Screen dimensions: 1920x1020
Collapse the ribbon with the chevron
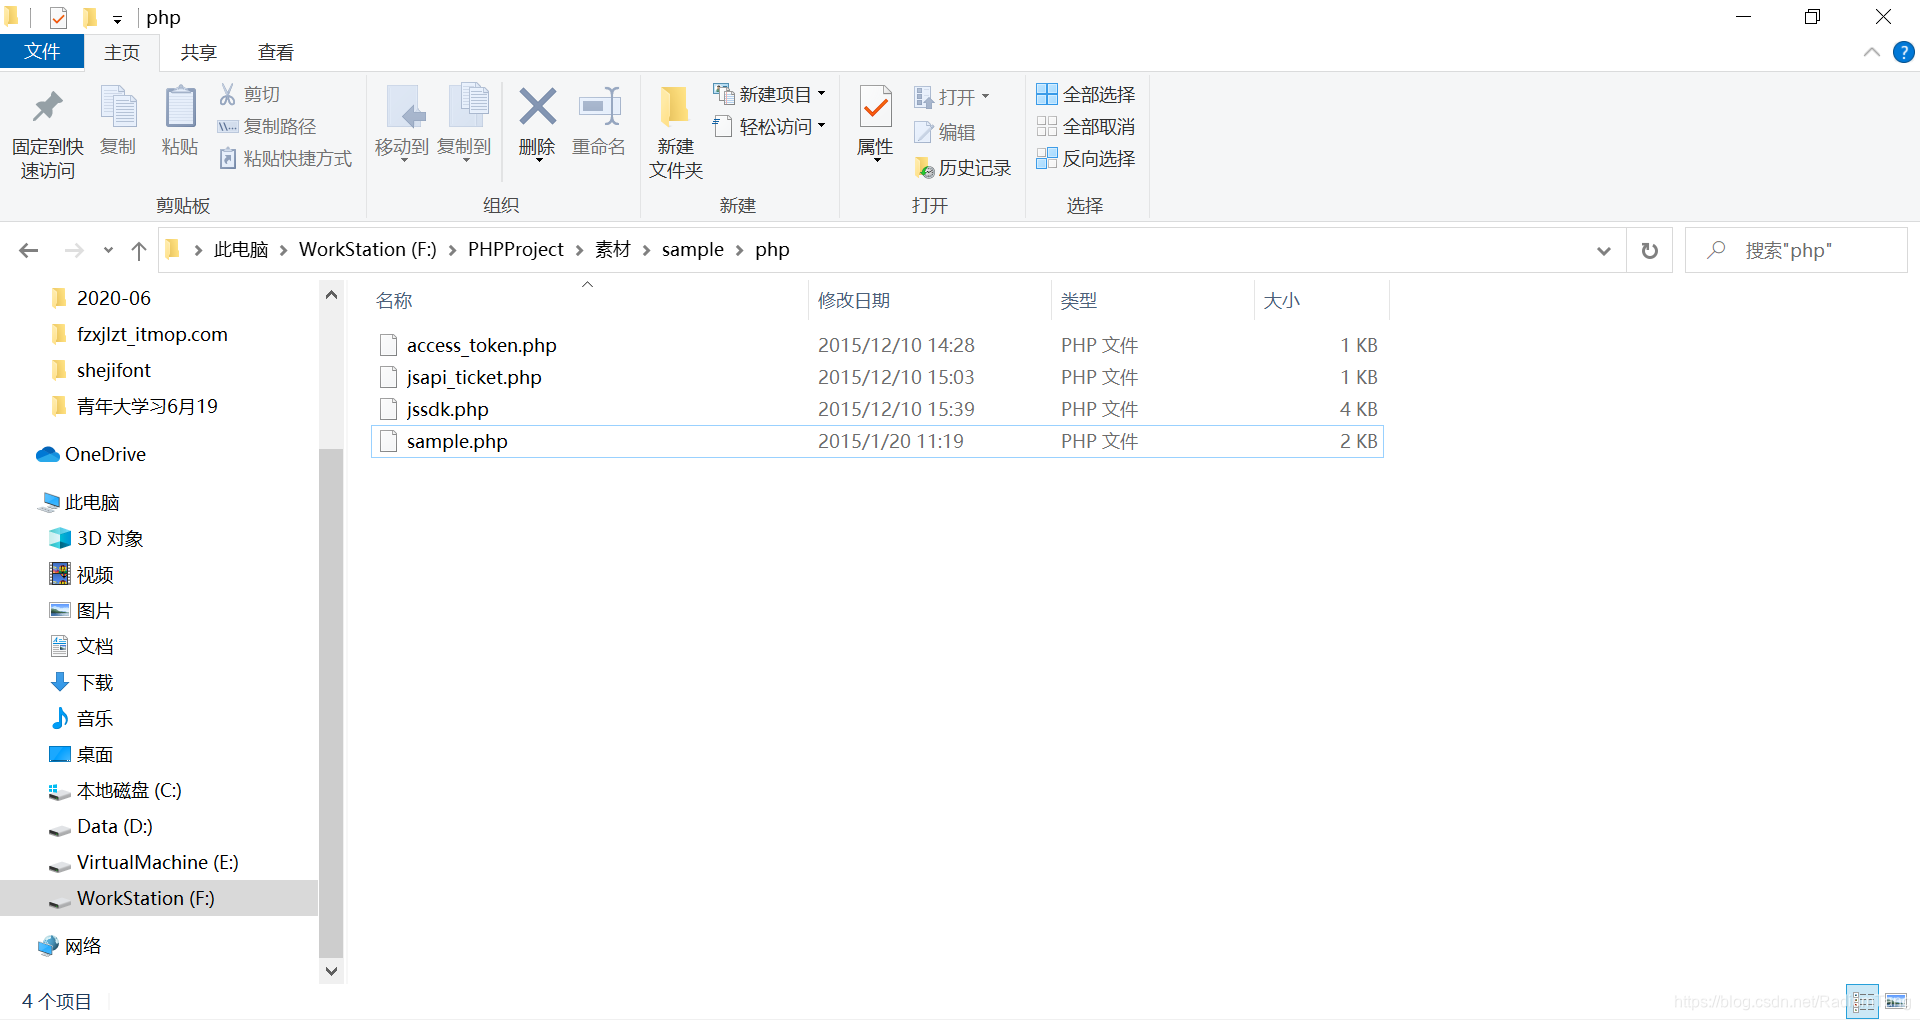pyautogui.click(x=1872, y=52)
